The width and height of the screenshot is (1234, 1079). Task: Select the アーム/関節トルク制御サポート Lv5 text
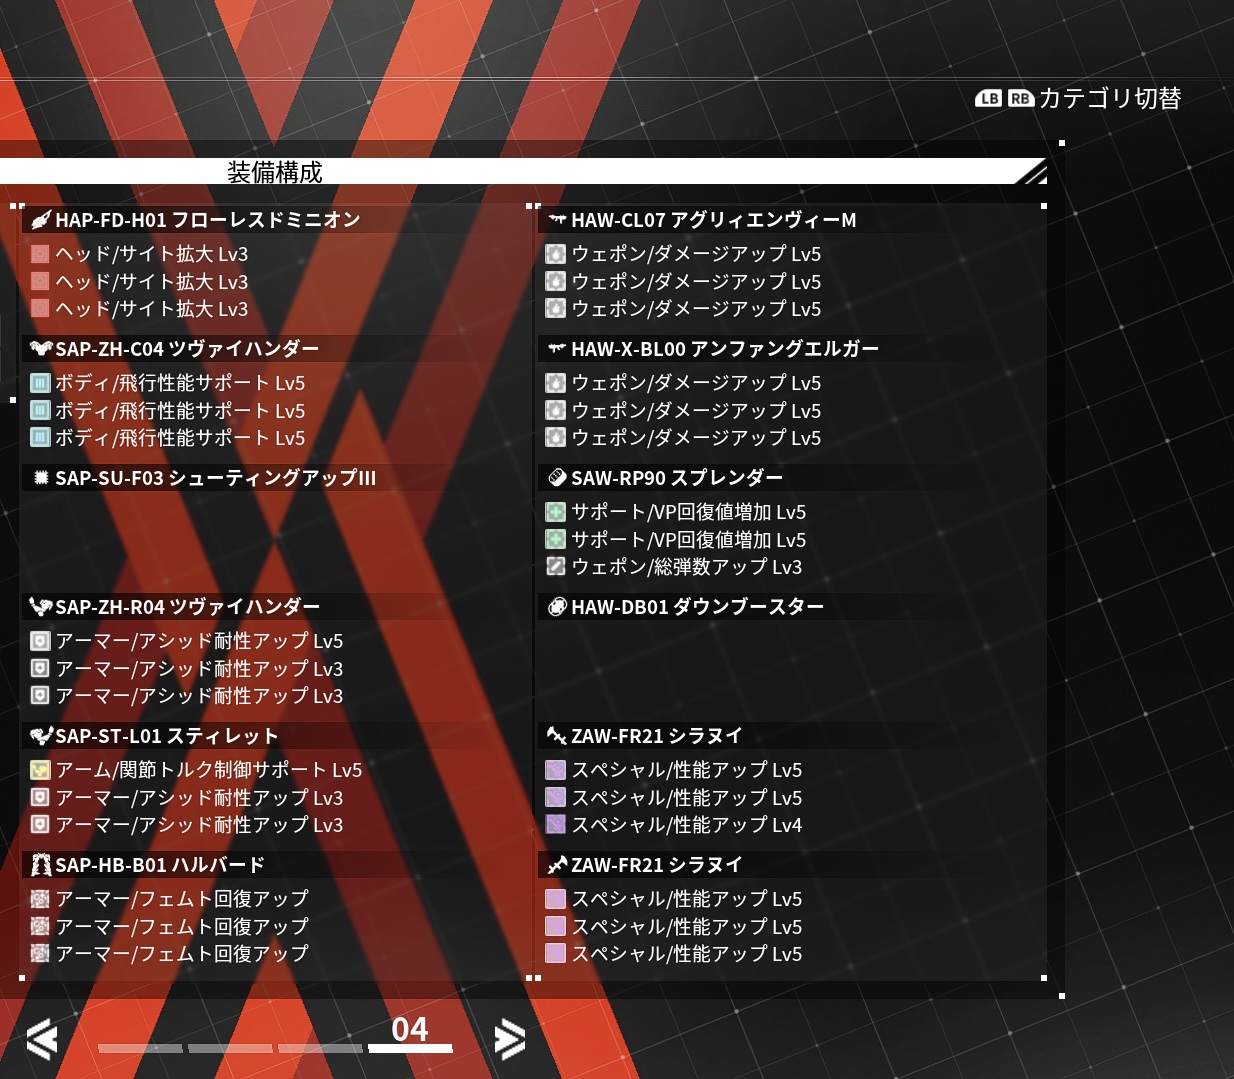(209, 770)
